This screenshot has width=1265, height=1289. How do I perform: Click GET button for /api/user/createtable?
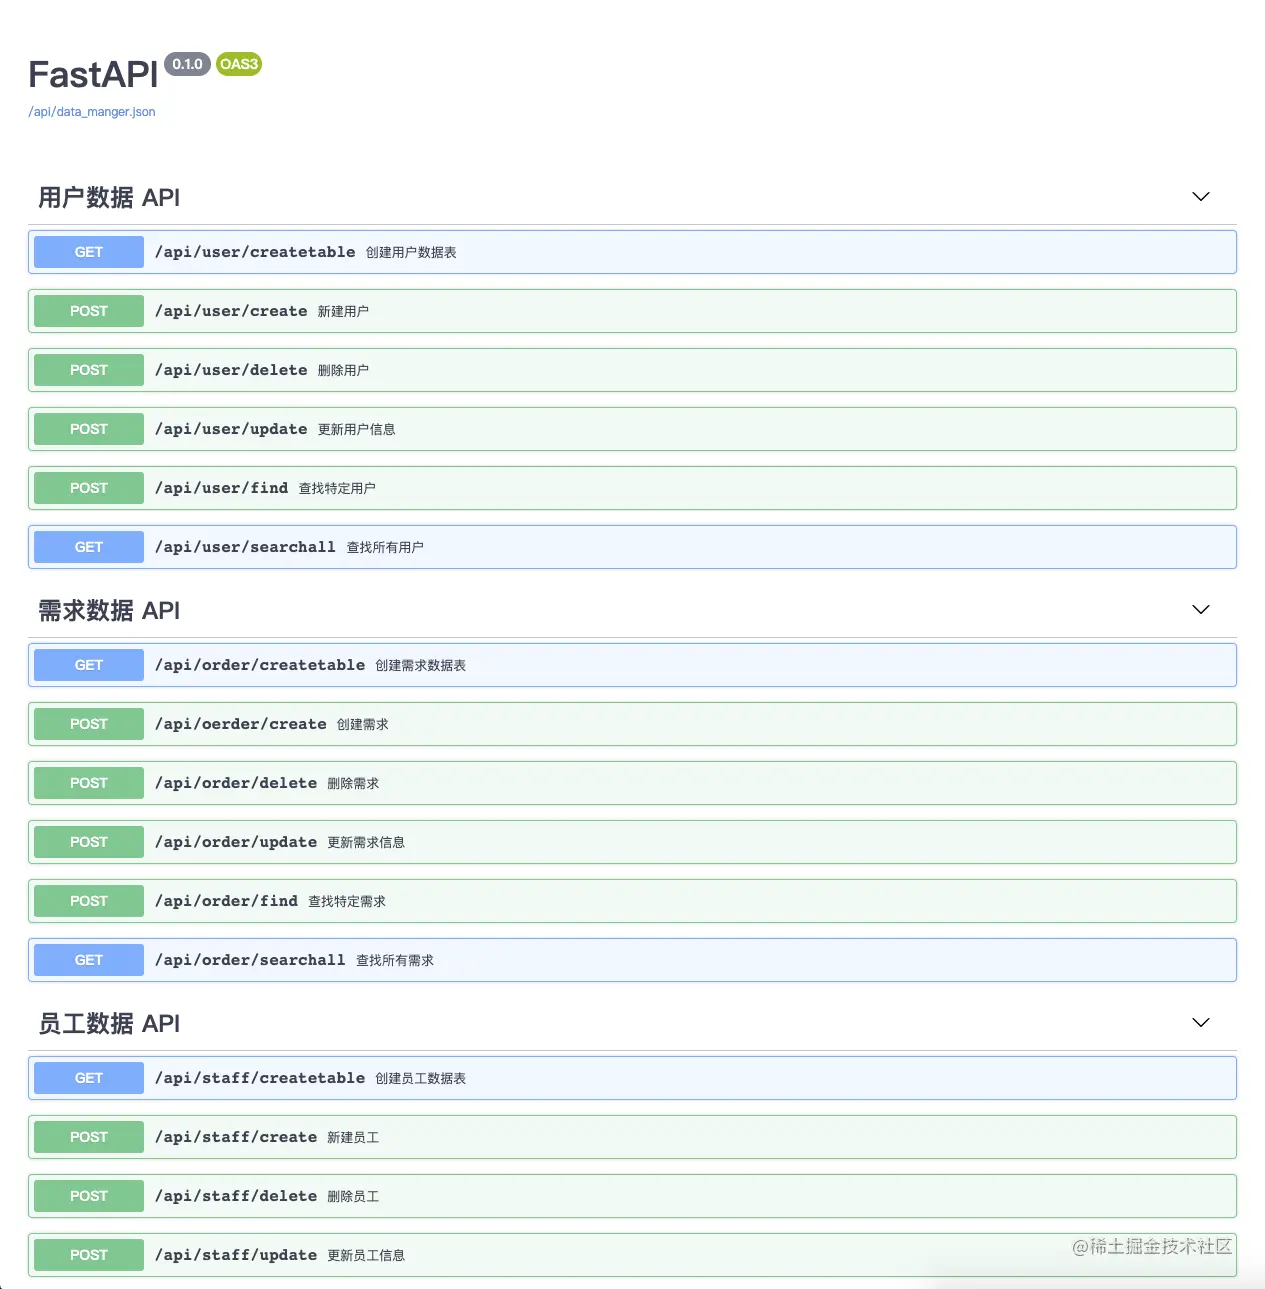tap(89, 252)
